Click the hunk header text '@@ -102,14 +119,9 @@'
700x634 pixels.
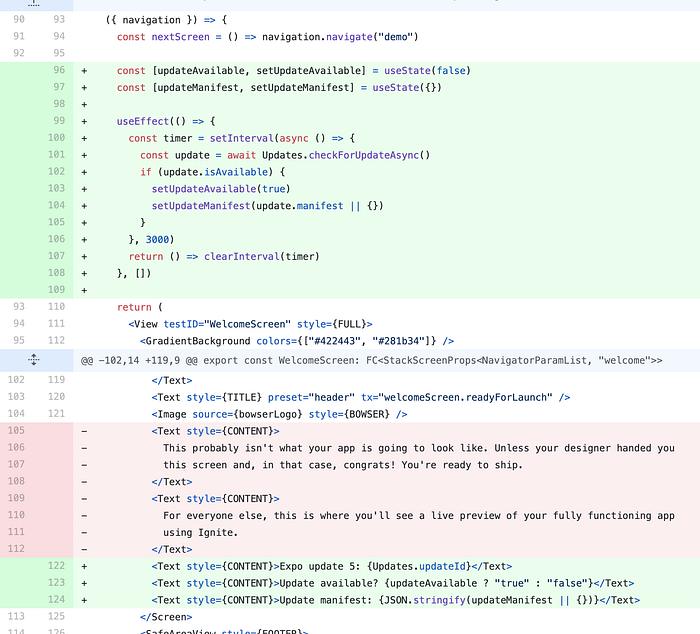click(139, 360)
